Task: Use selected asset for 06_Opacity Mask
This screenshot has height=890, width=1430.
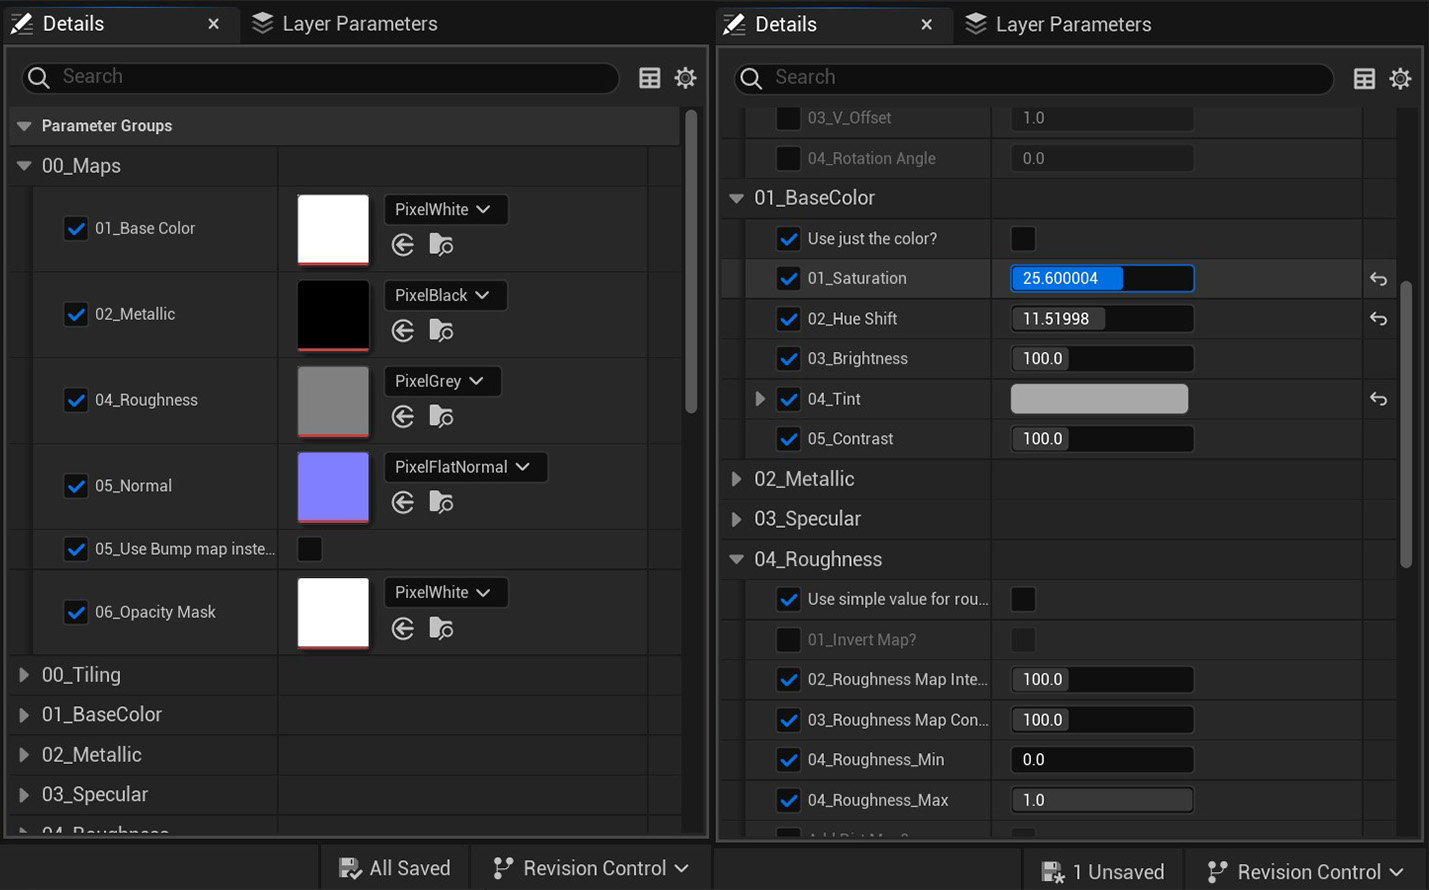Action: pos(403,628)
